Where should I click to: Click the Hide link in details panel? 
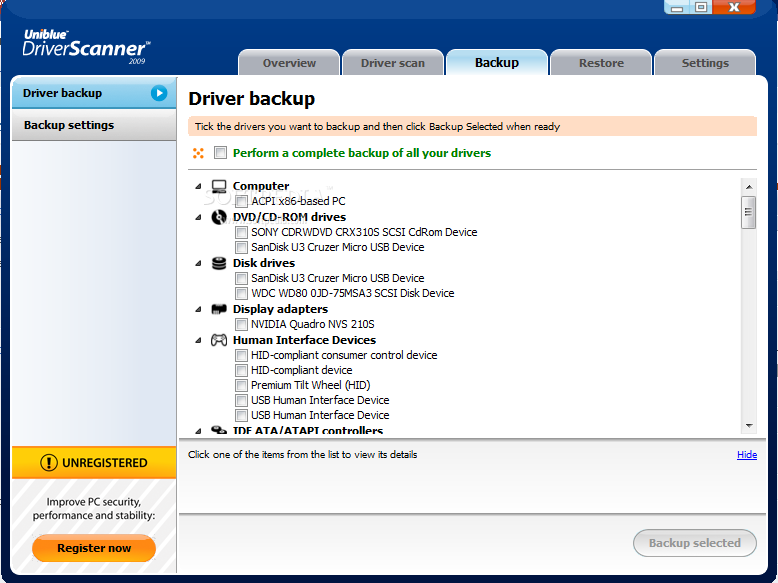[747, 454]
